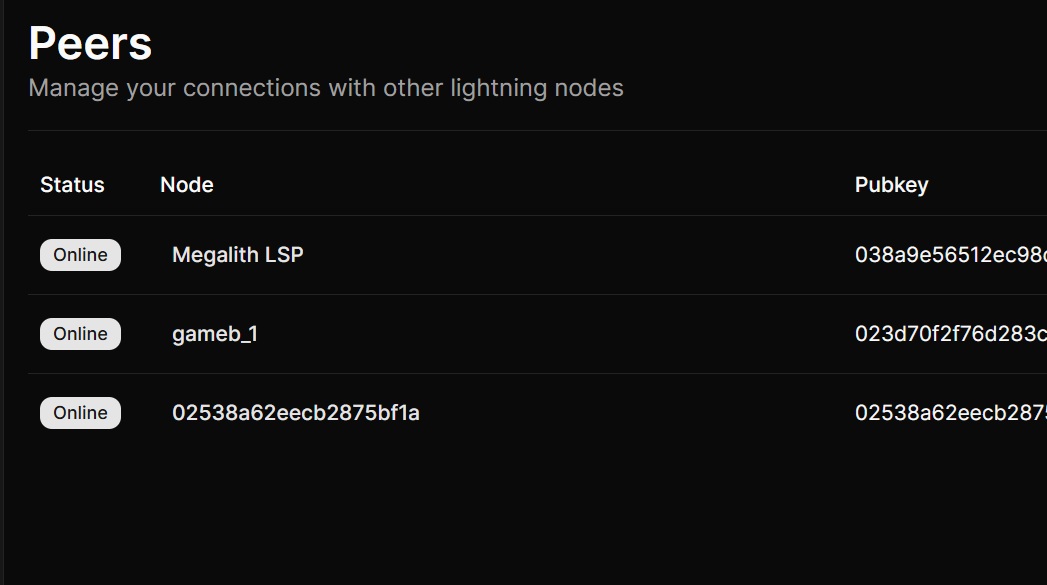Sort by the Status column header
Viewport: 1047px width, 585px height.
72,185
